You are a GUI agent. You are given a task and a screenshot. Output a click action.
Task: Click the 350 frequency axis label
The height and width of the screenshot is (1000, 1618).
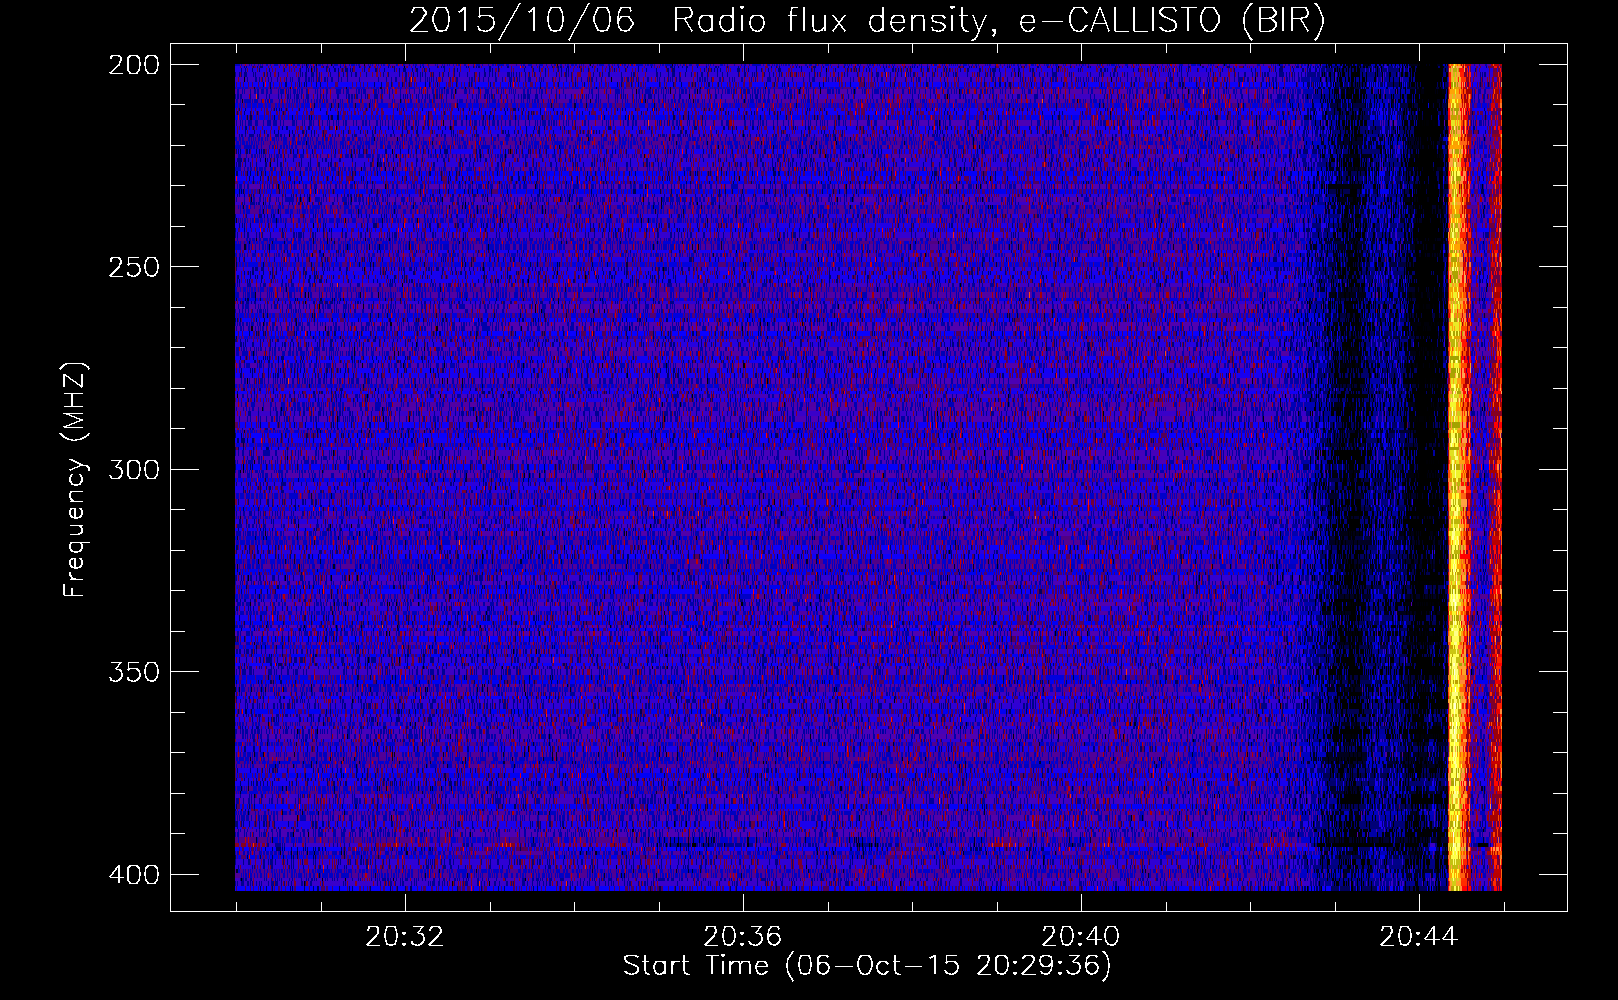[x=133, y=671]
